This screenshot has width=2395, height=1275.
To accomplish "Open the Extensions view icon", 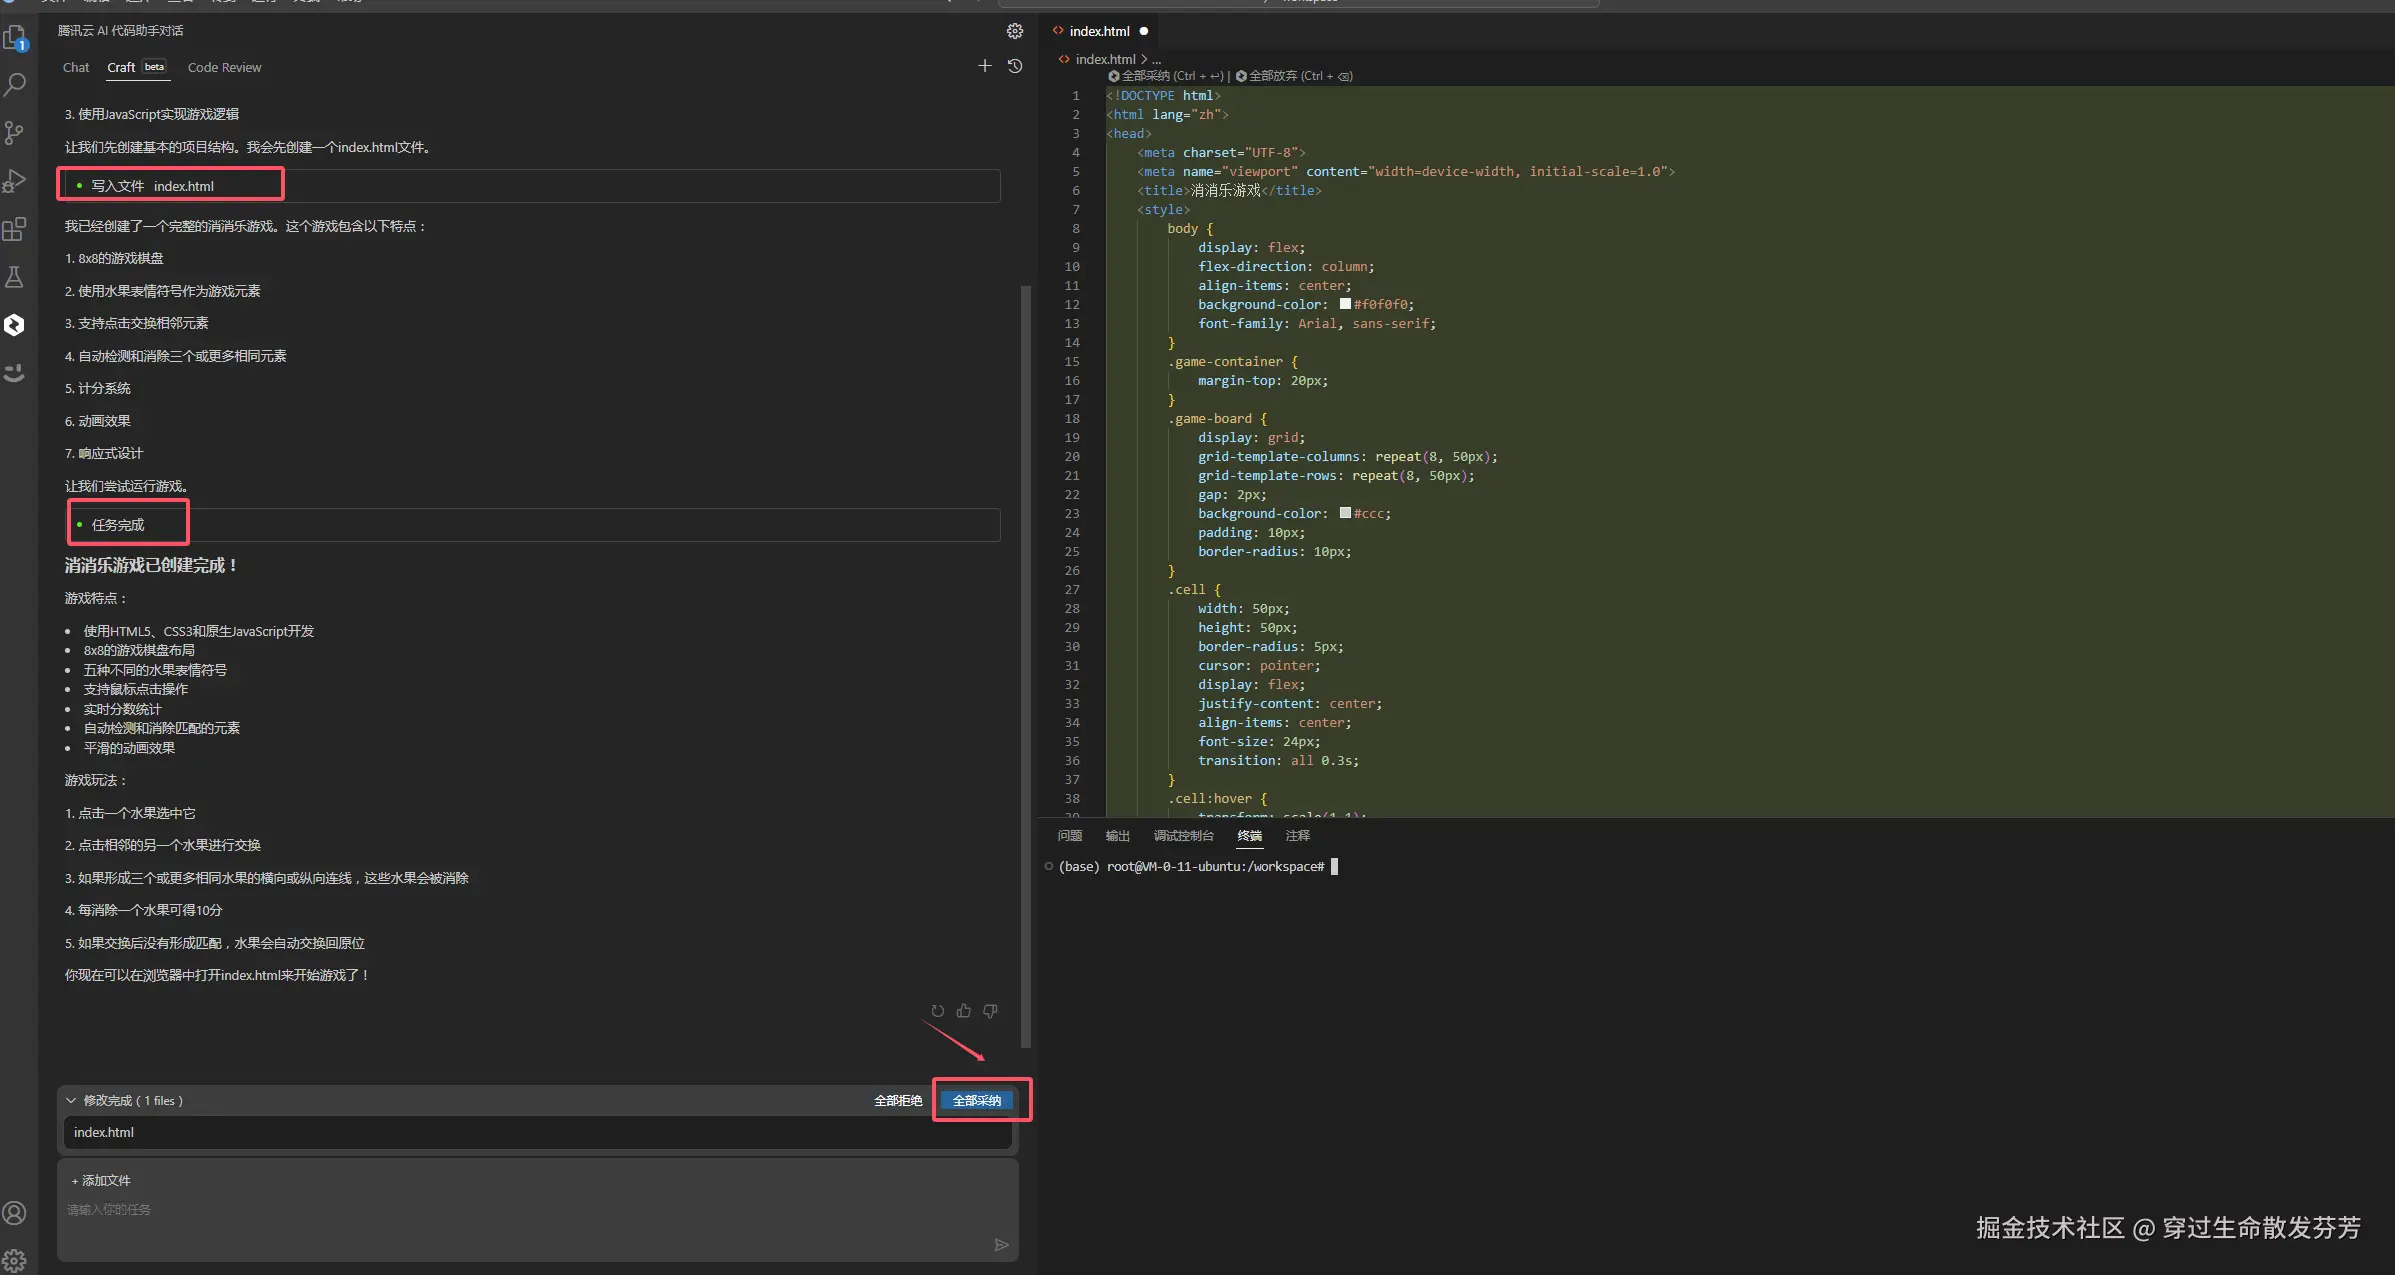I will (x=15, y=229).
